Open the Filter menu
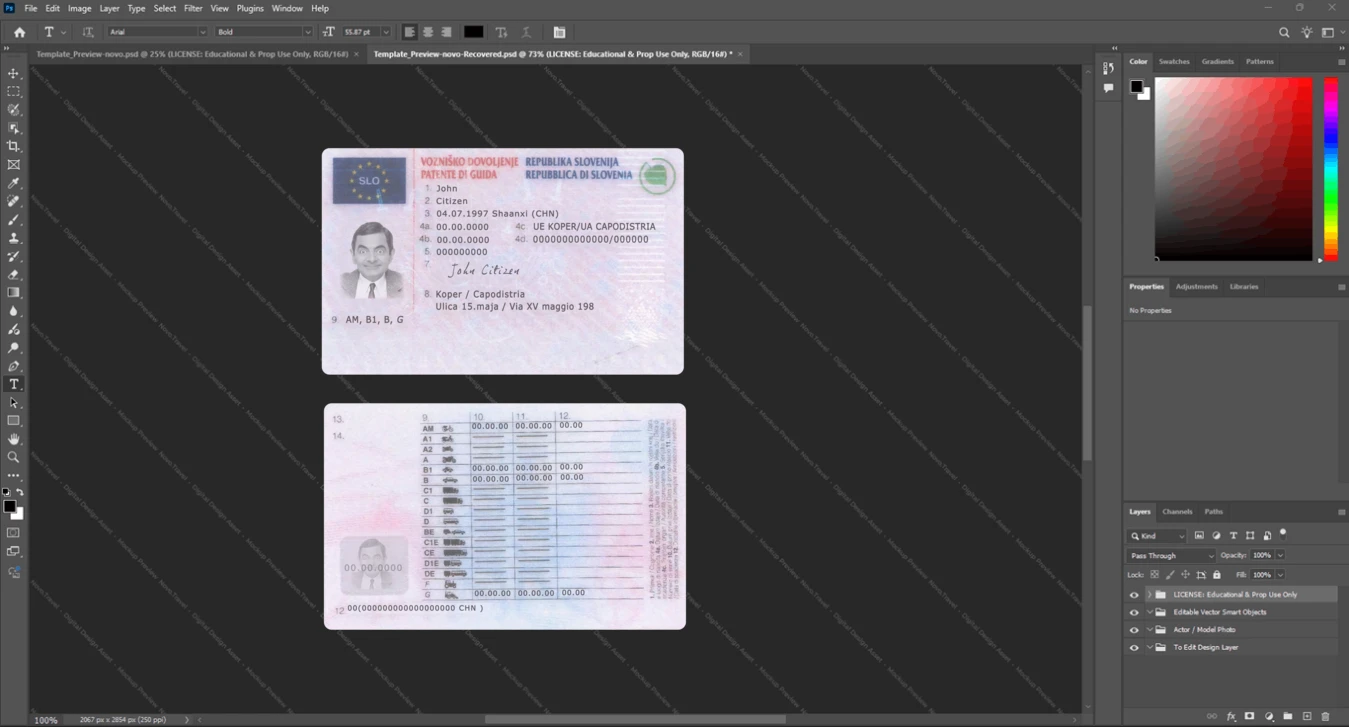This screenshot has width=1349, height=727. point(193,8)
